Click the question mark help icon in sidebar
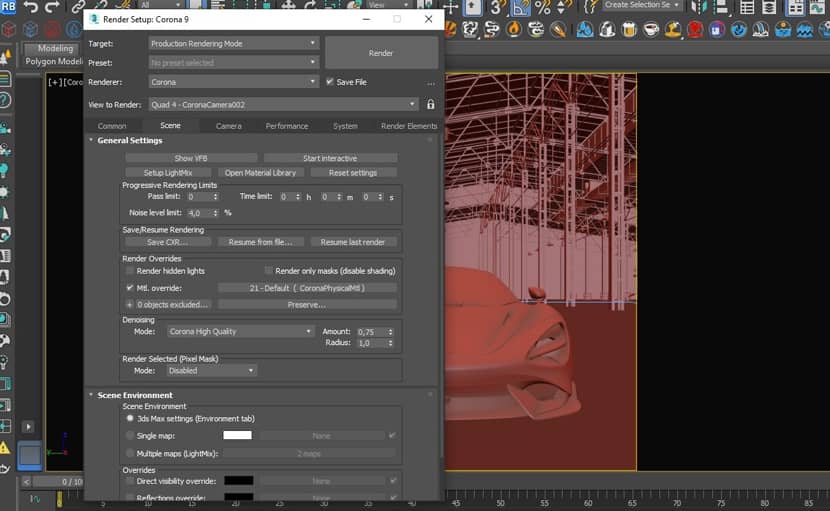Screen dimensions: 830x511 click(5, 100)
